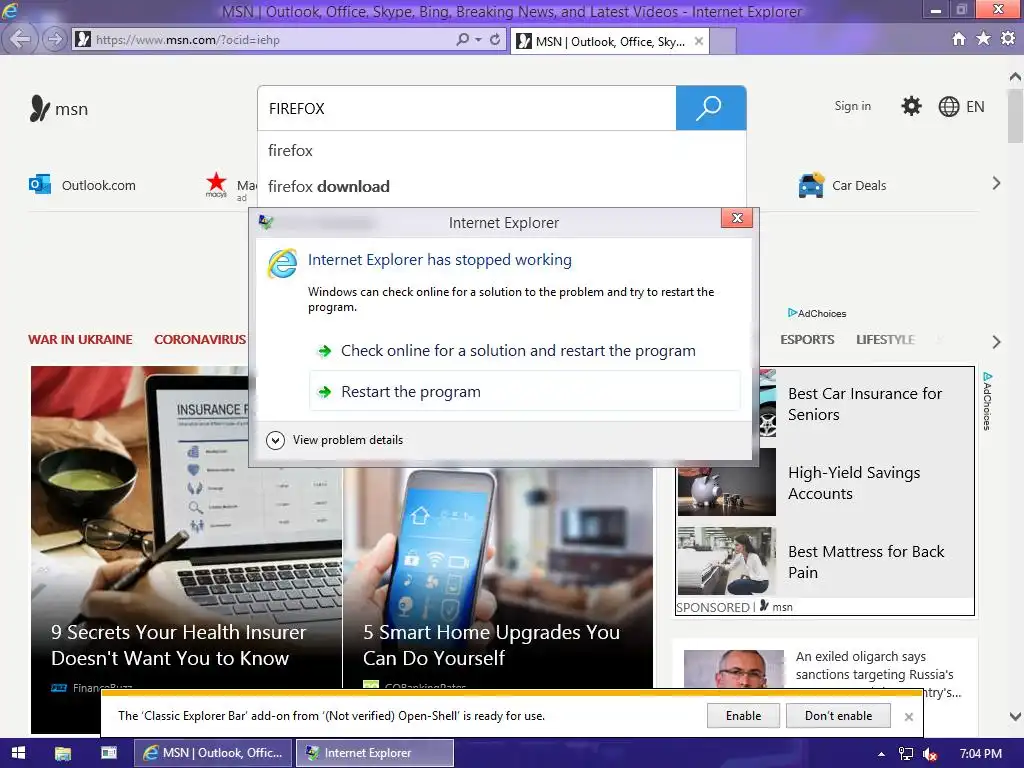
Task: Open the address bar dropdown arrow
Action: point(479,39)
